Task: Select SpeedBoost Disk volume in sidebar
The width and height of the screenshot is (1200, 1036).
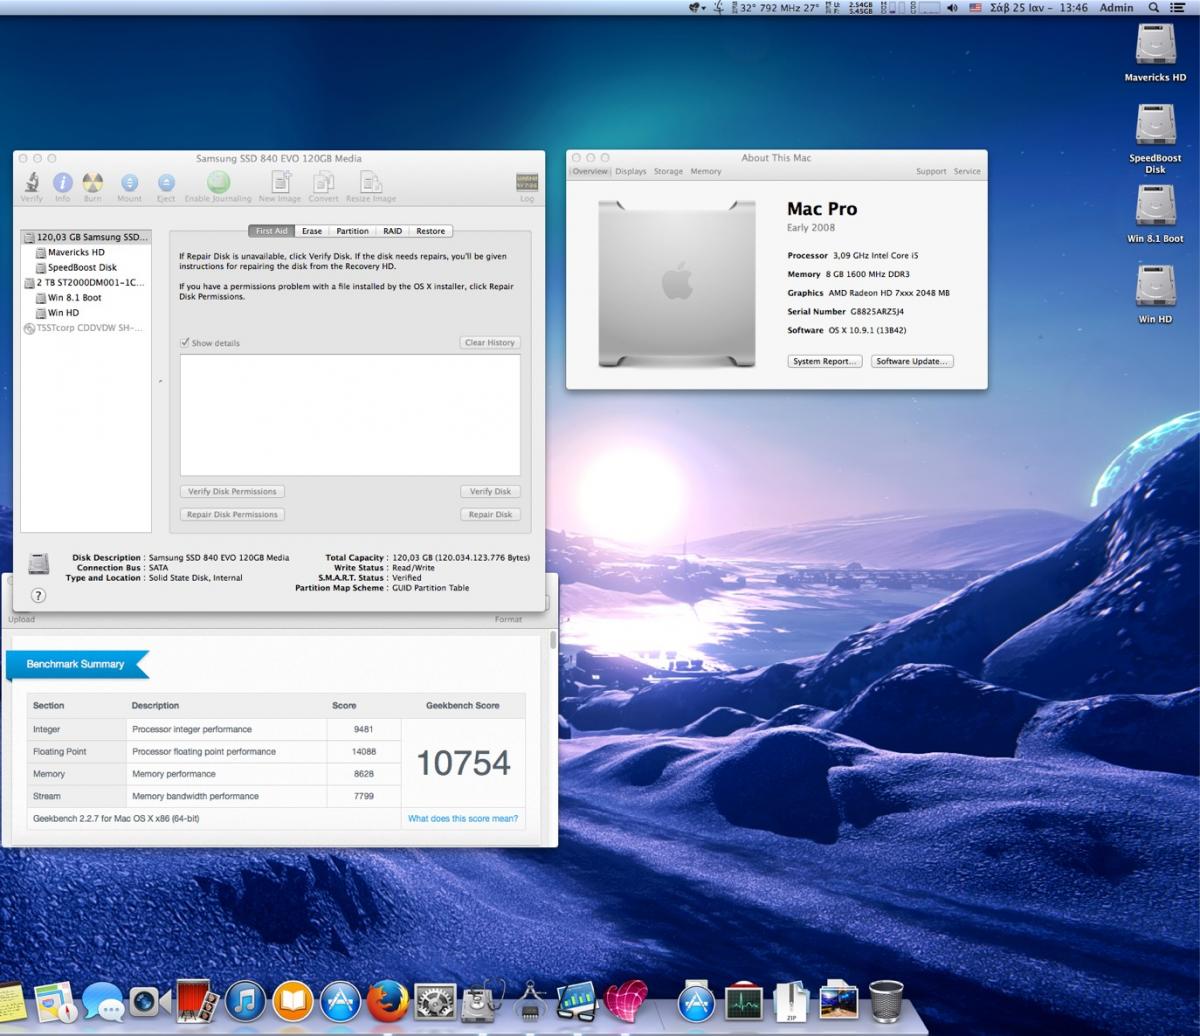Action: 86,267
